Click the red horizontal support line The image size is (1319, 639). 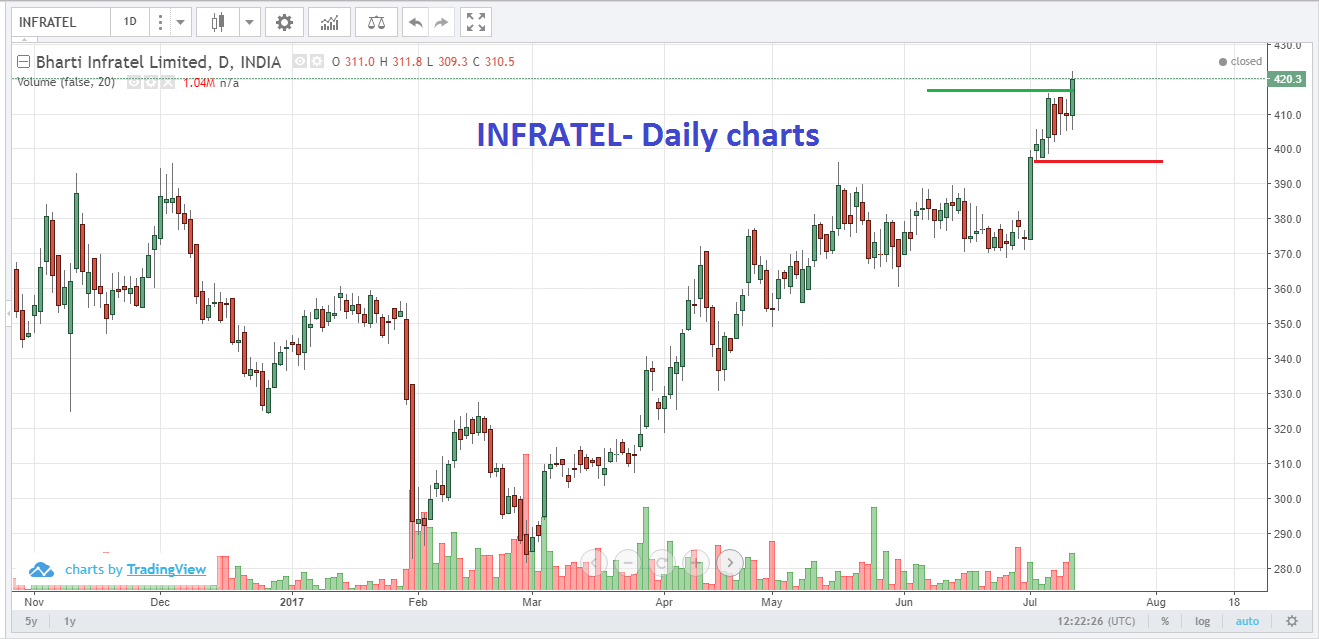1098,161
